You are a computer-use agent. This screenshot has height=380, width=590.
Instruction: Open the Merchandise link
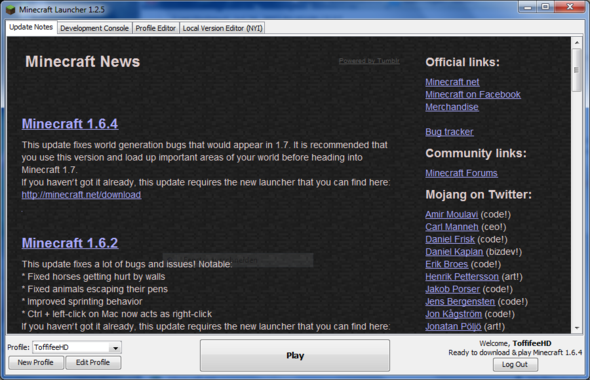point(452,107)
